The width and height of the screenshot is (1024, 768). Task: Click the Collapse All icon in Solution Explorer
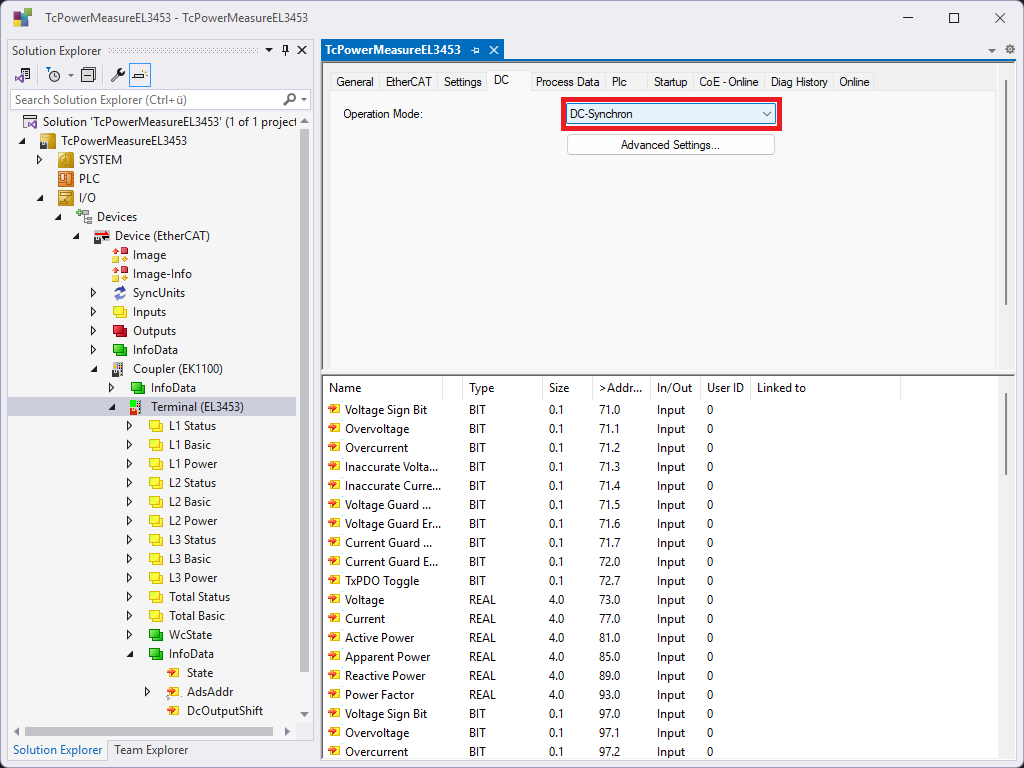(x=88, y=75)
